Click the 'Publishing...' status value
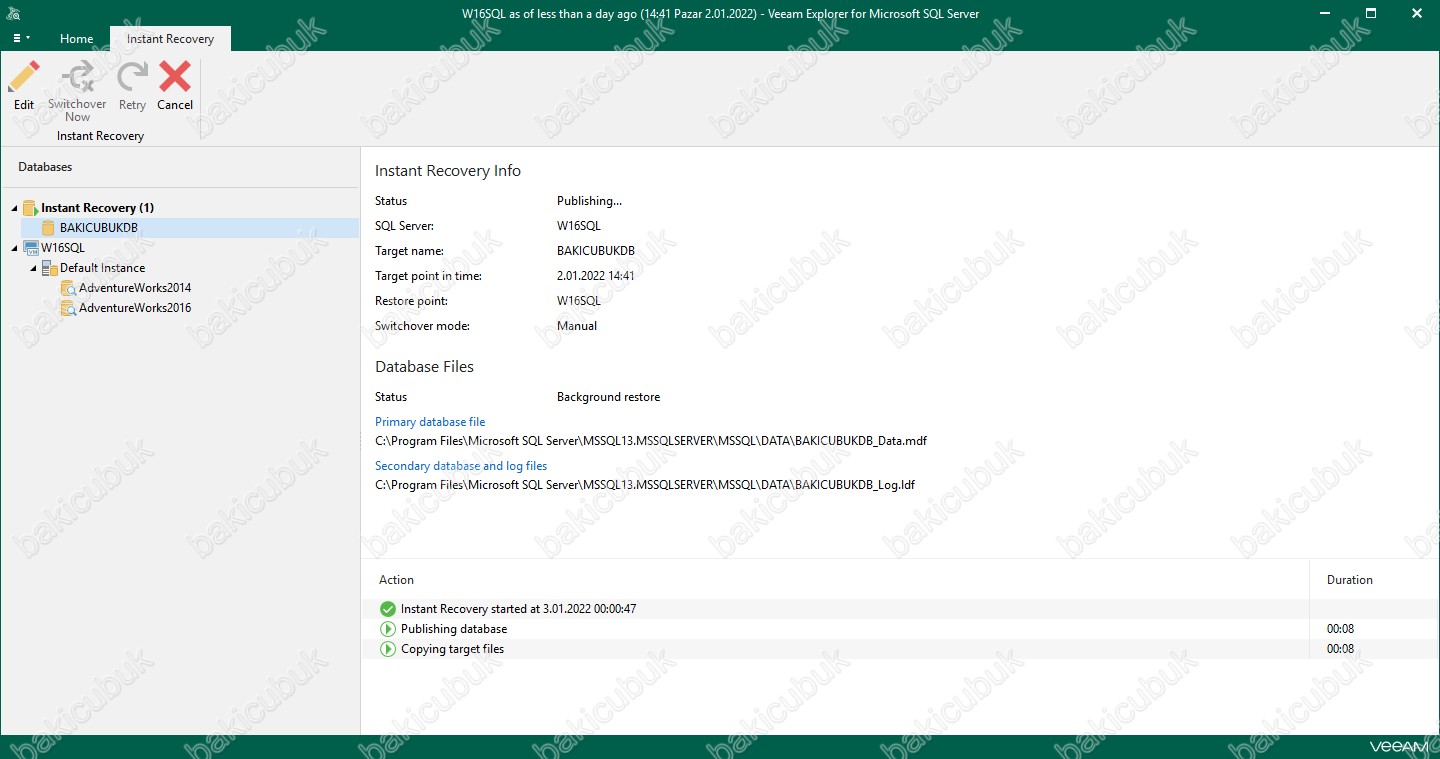Screen dimensions: 1440x759 pyautogui.click(x=589, y=201)
